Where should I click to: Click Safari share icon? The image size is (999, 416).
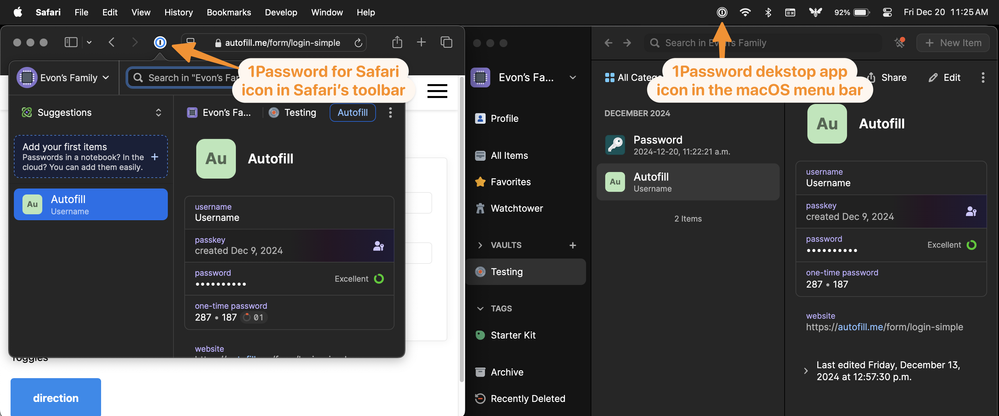(x=397, y=42)
